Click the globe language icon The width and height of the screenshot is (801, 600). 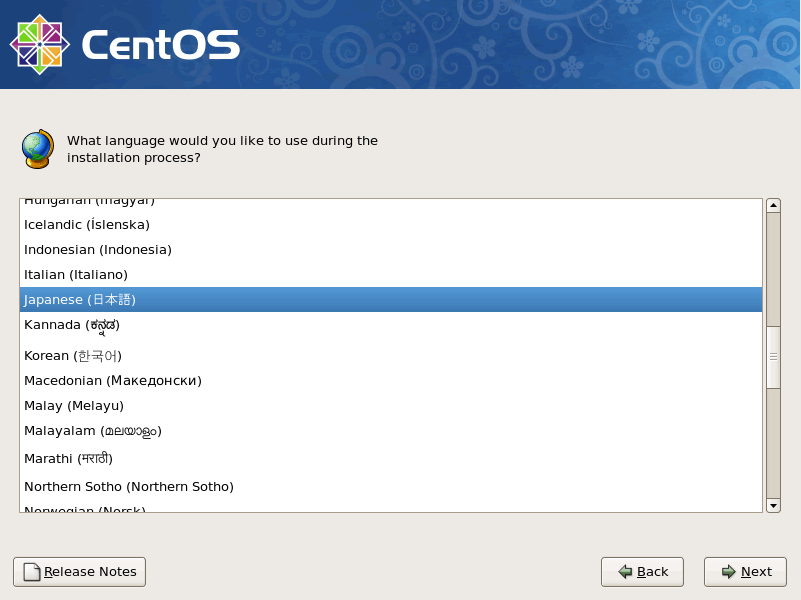point(38,149)
